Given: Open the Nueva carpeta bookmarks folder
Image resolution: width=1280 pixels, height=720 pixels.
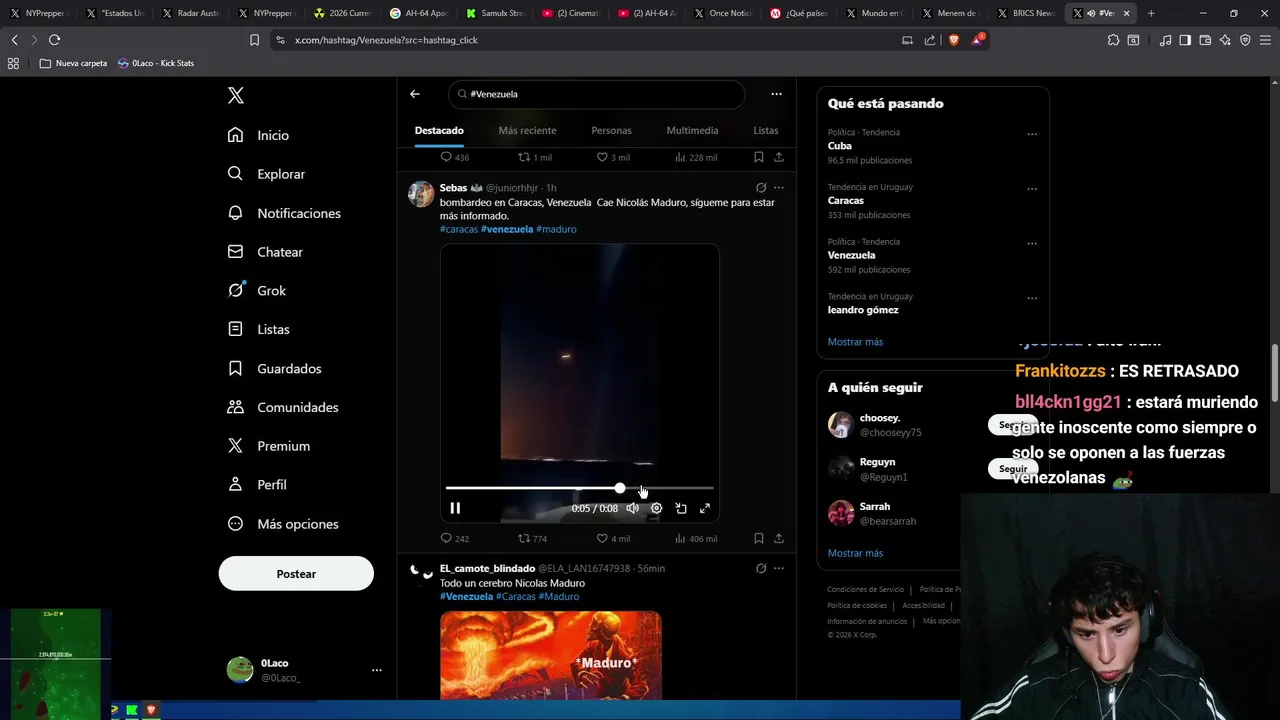Looking at the screenshot, I should [x=73, y=63].
